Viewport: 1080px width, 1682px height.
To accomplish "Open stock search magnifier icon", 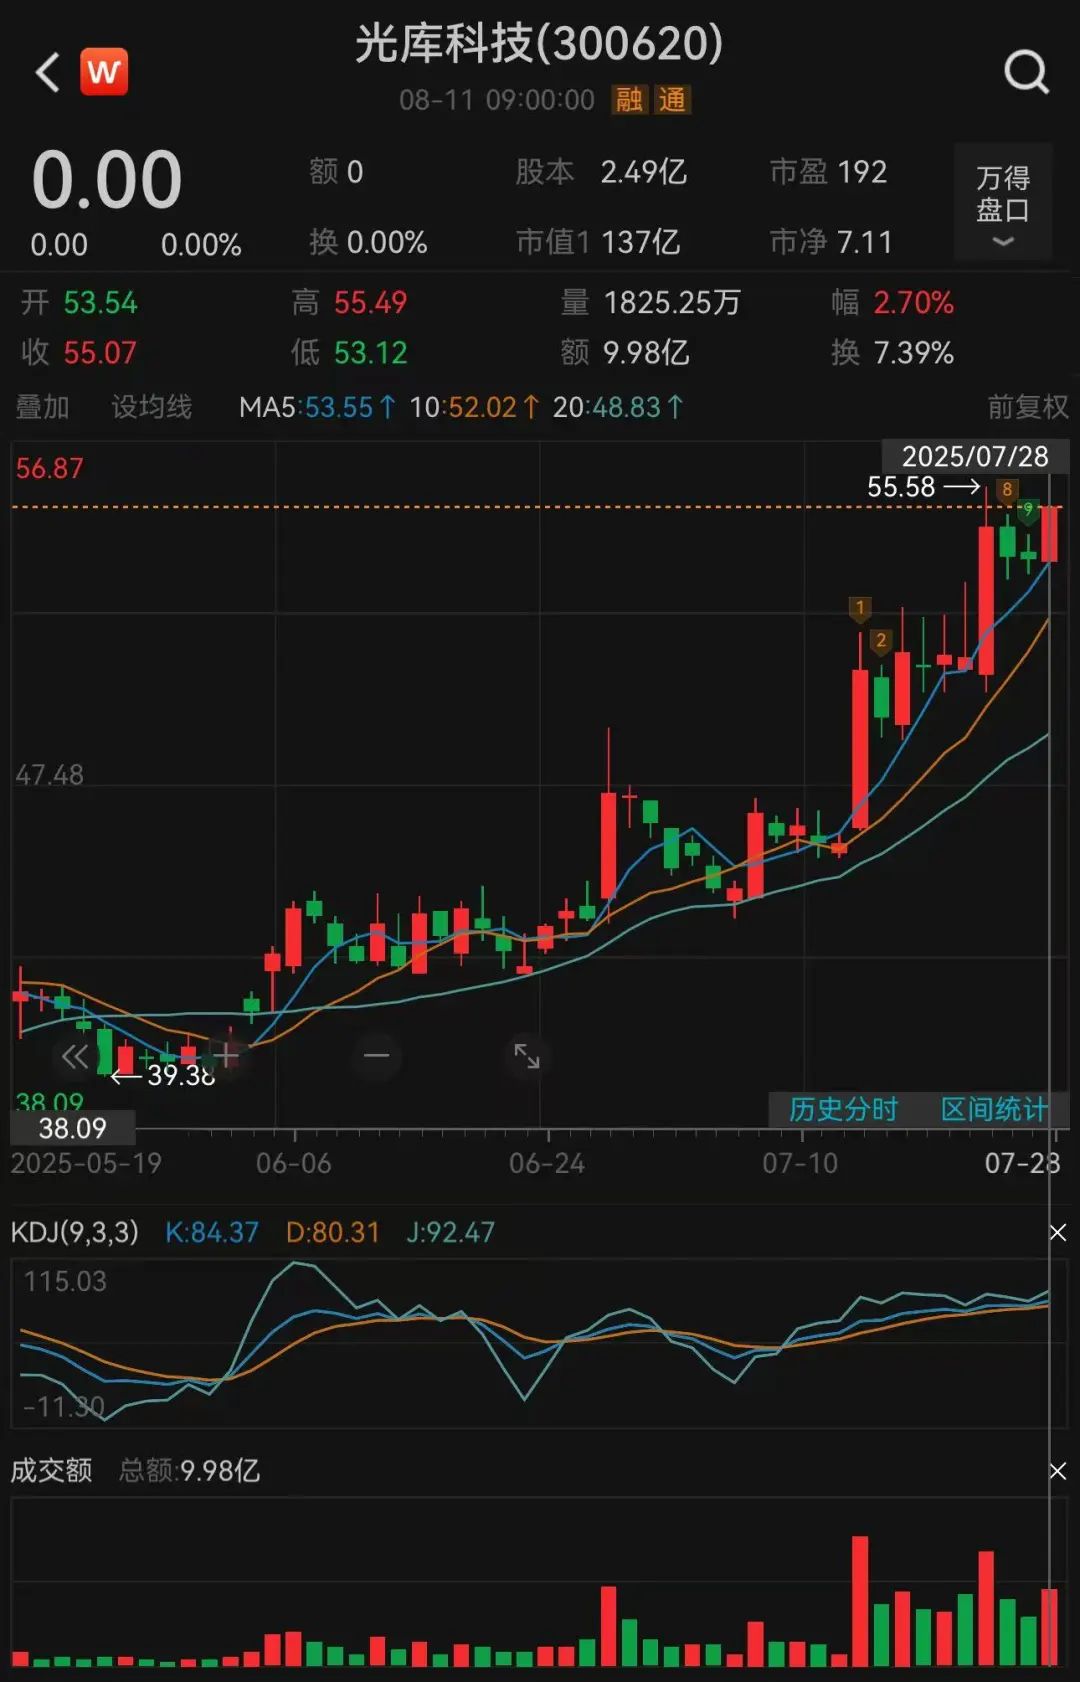I will pyautogui.click(x=1026, y=72).
